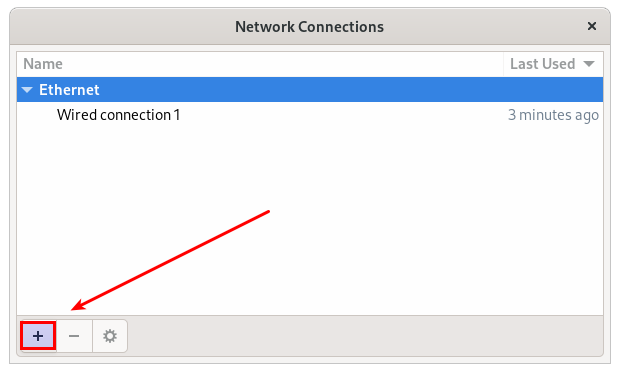The height and width of the screenshot is (373, 620).
Task: Click the Network Connections title bar
Action: (x=310, y=27)
